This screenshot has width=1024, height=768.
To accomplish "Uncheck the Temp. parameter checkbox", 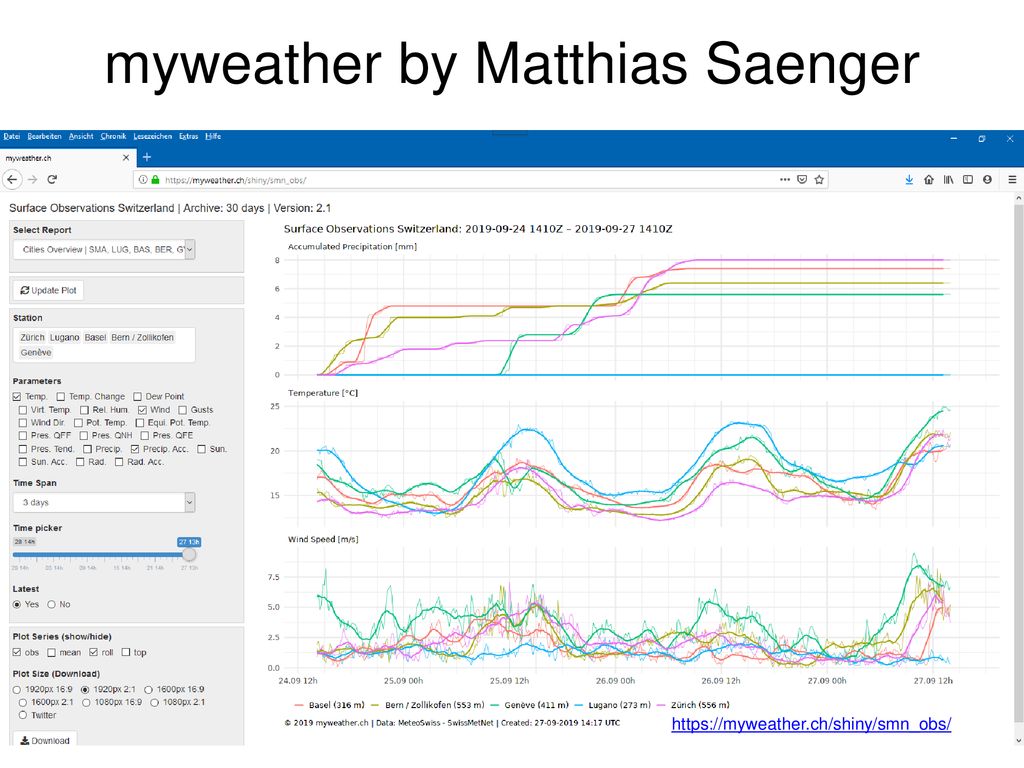I will [x=16, y=396].
